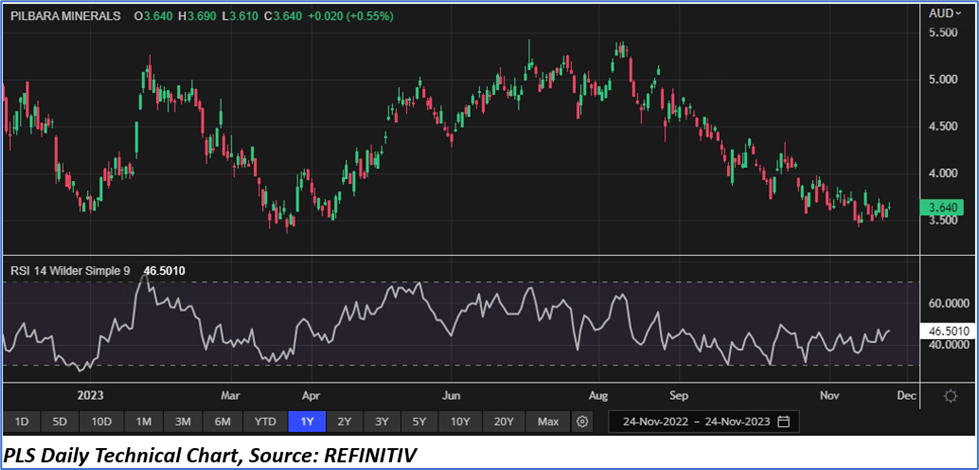The image size is (979, 470).
Task: Click the Jun label on time axis
Action: pos(451,396)
